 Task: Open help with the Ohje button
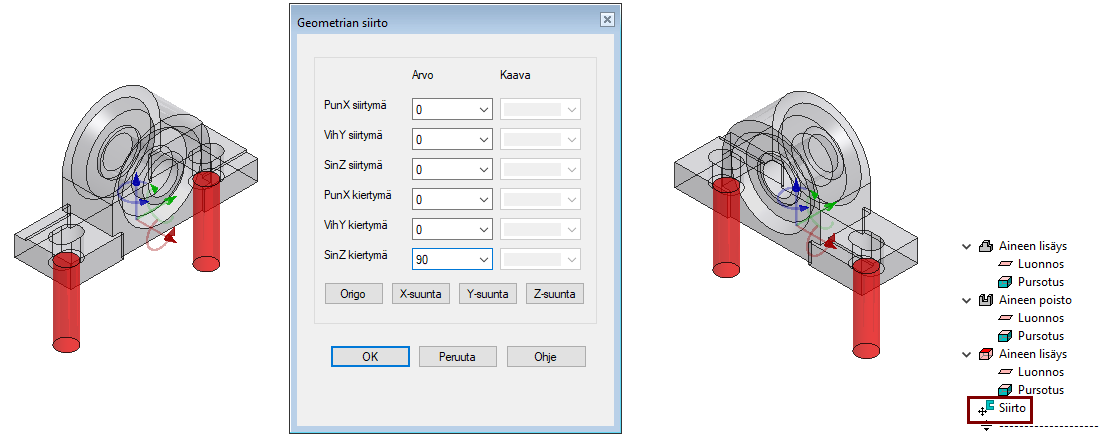pyautogui.click(x=546, y=356)
